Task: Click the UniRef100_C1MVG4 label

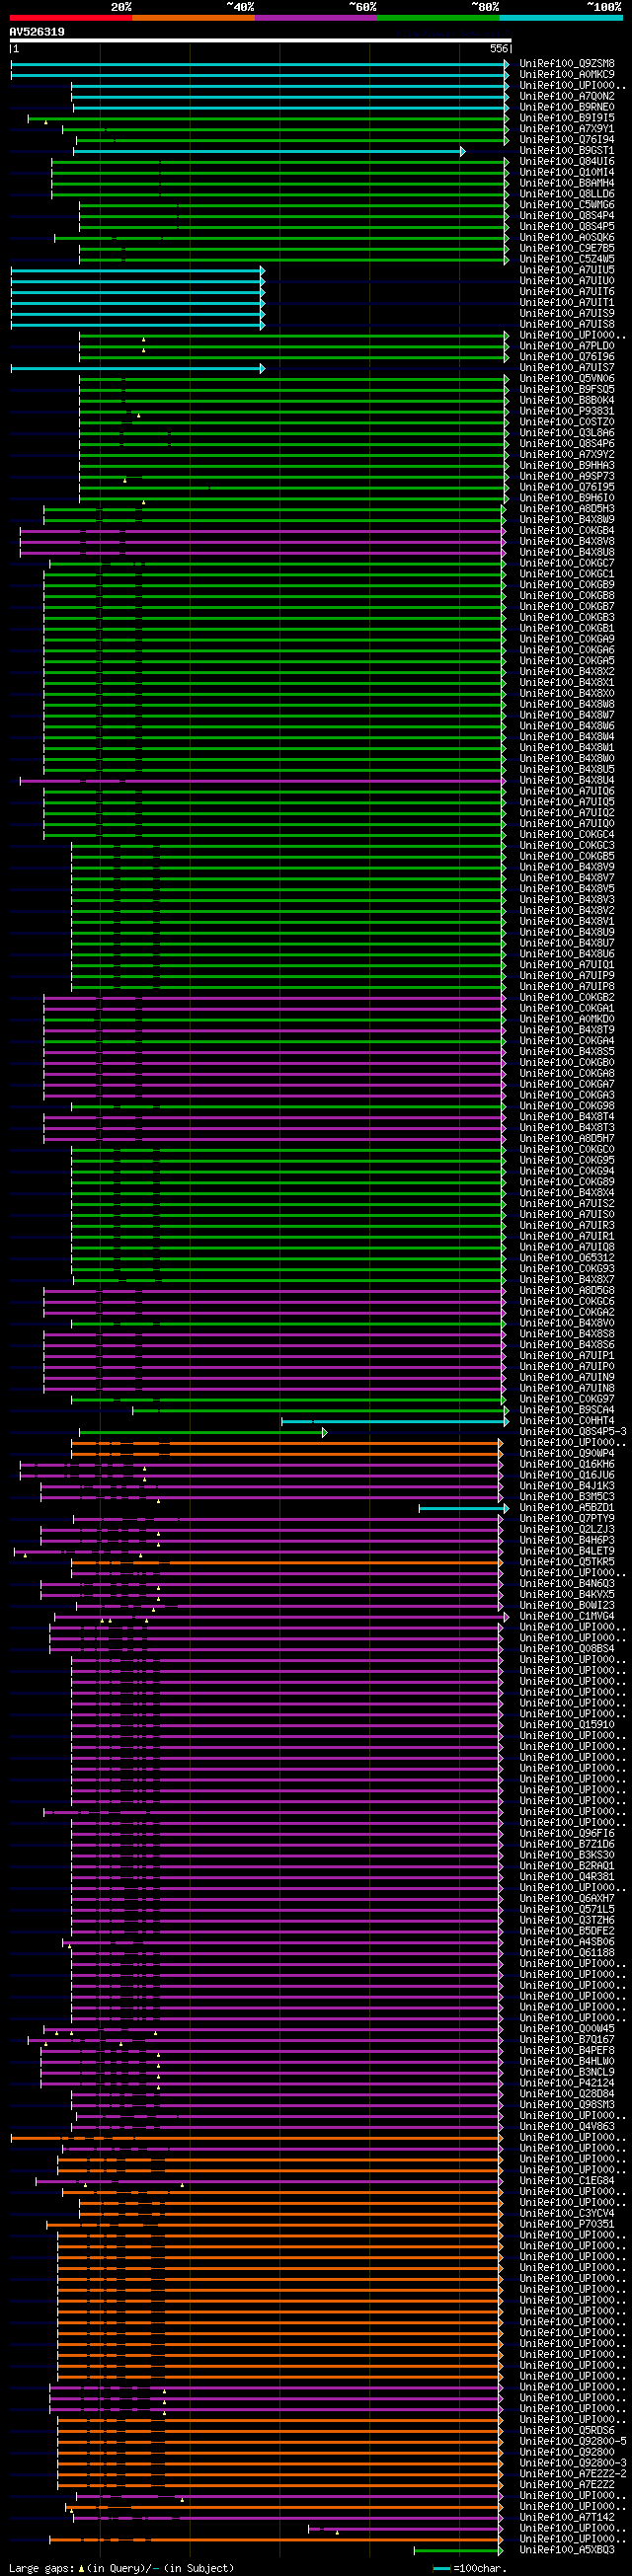Action: click(x=567, y=1617)
